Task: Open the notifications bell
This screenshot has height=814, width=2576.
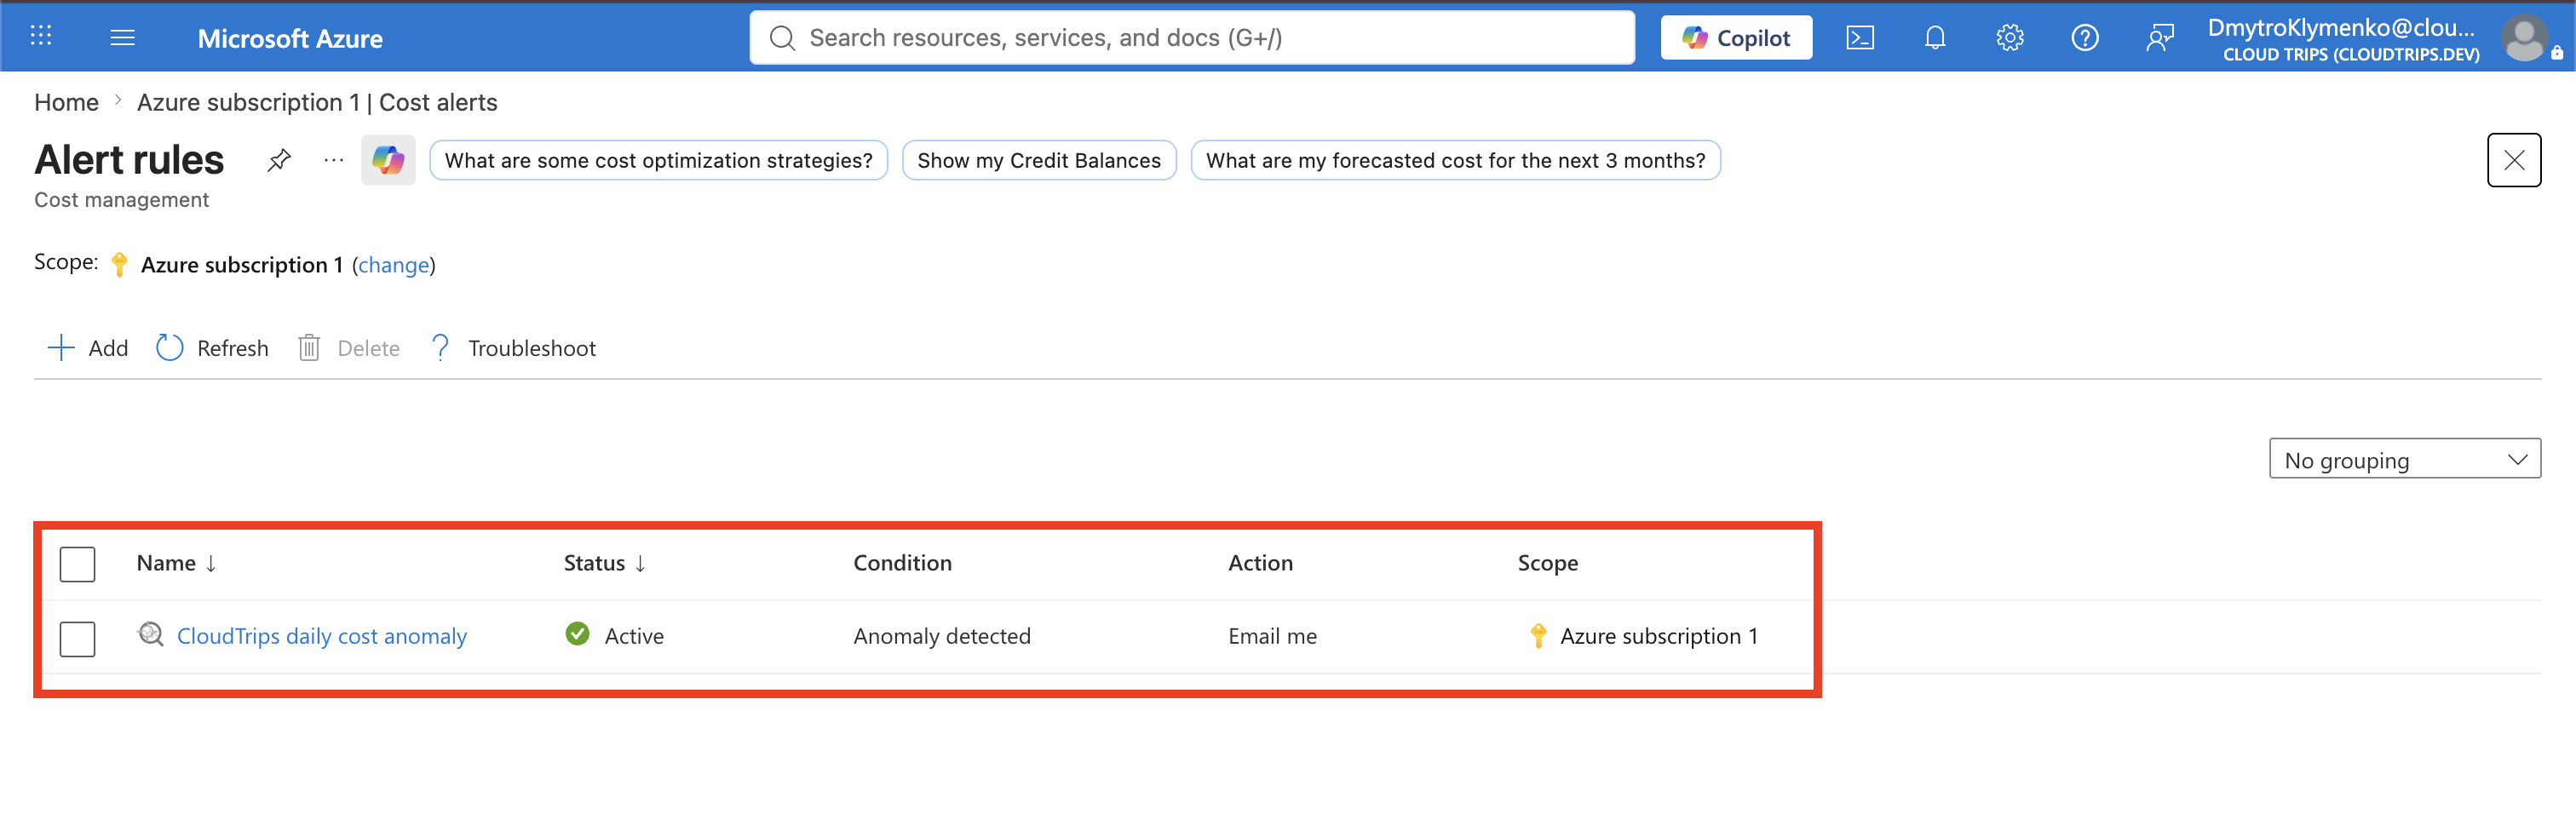Action: (1934, 38)
